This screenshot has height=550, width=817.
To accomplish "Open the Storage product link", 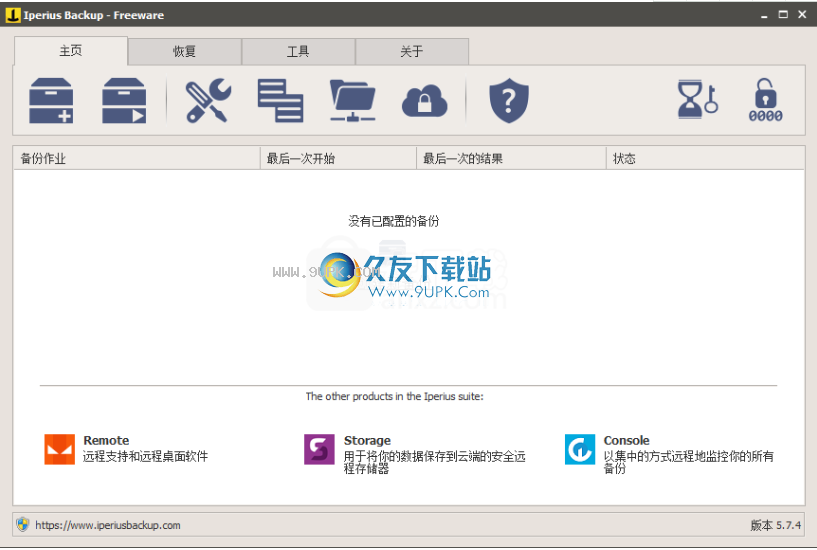I will 367,440.
